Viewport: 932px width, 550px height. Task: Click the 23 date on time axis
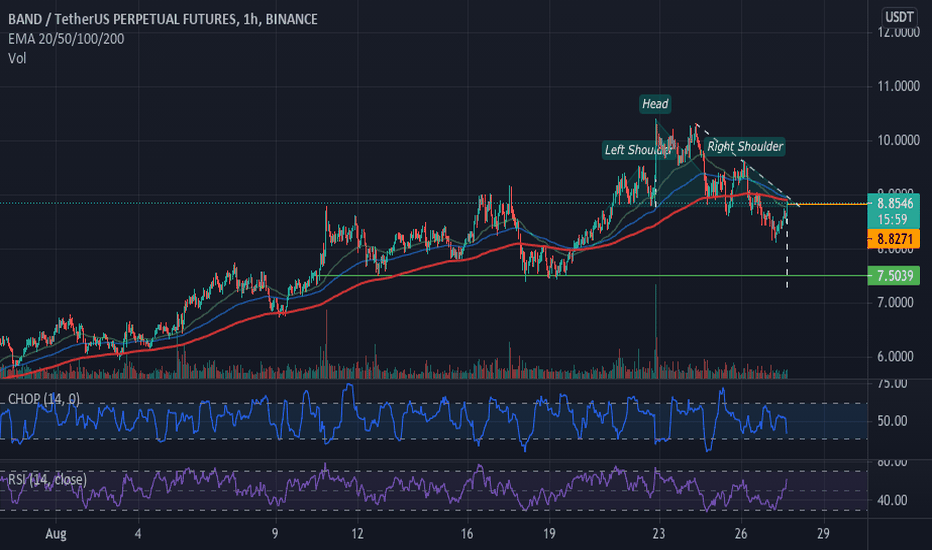coord(659,534)
